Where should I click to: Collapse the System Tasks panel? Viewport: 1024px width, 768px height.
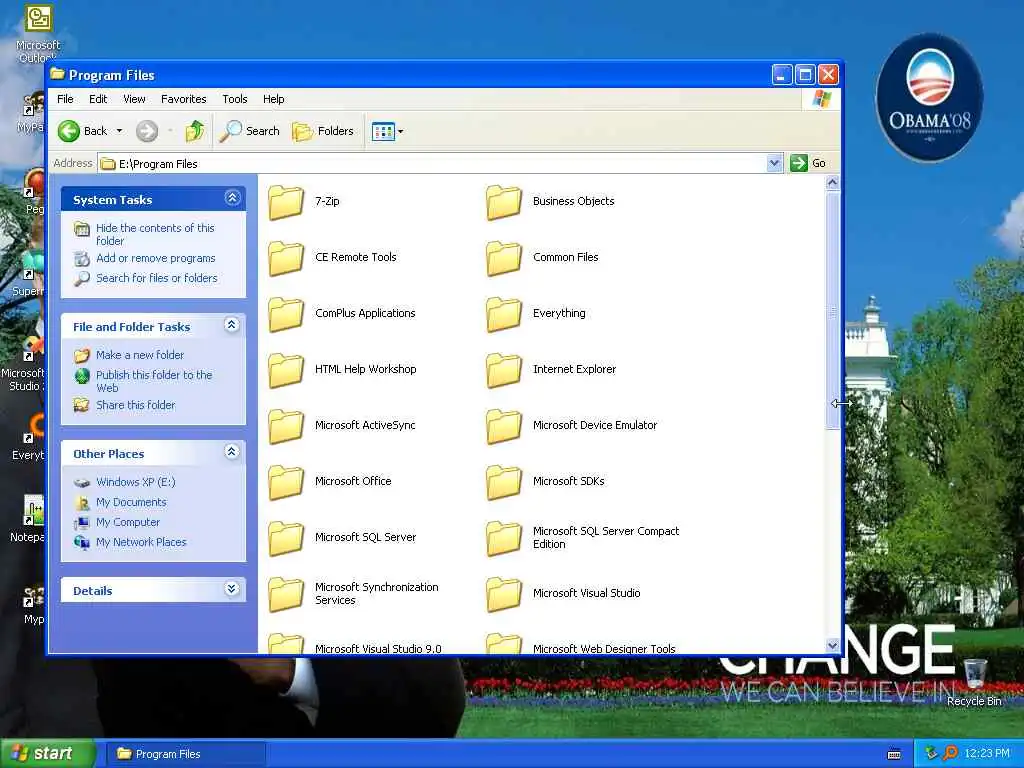click(232, 198)
